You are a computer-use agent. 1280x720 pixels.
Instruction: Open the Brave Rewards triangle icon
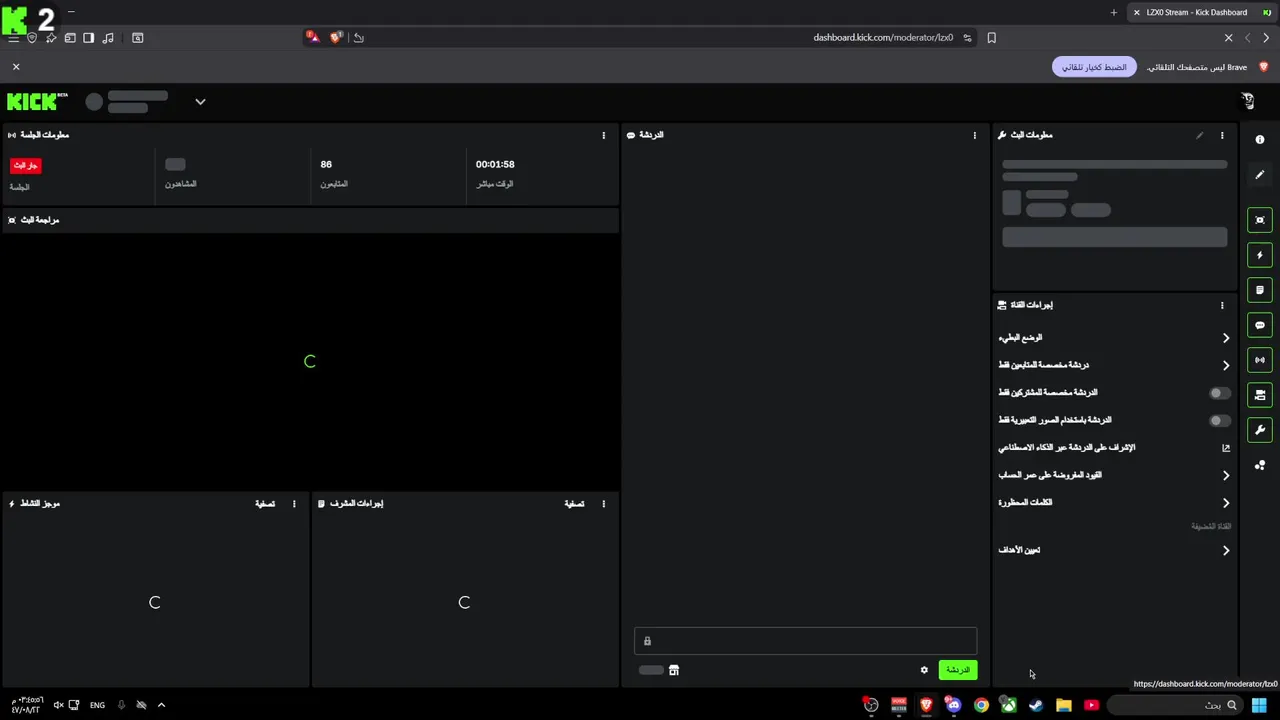click(312, 37)
